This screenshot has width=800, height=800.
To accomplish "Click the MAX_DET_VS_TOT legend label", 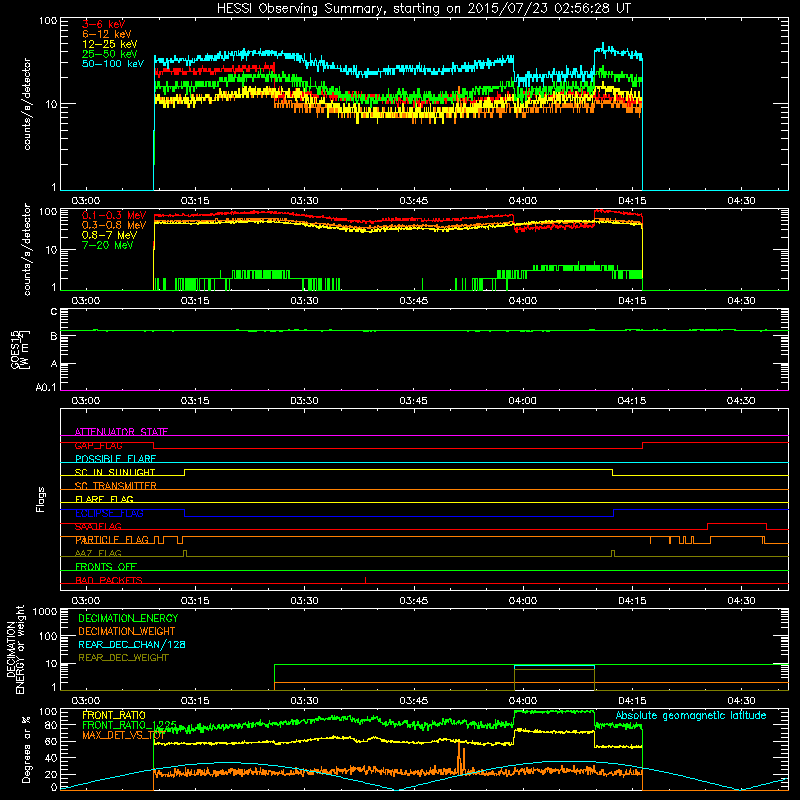I will point(123,735).
